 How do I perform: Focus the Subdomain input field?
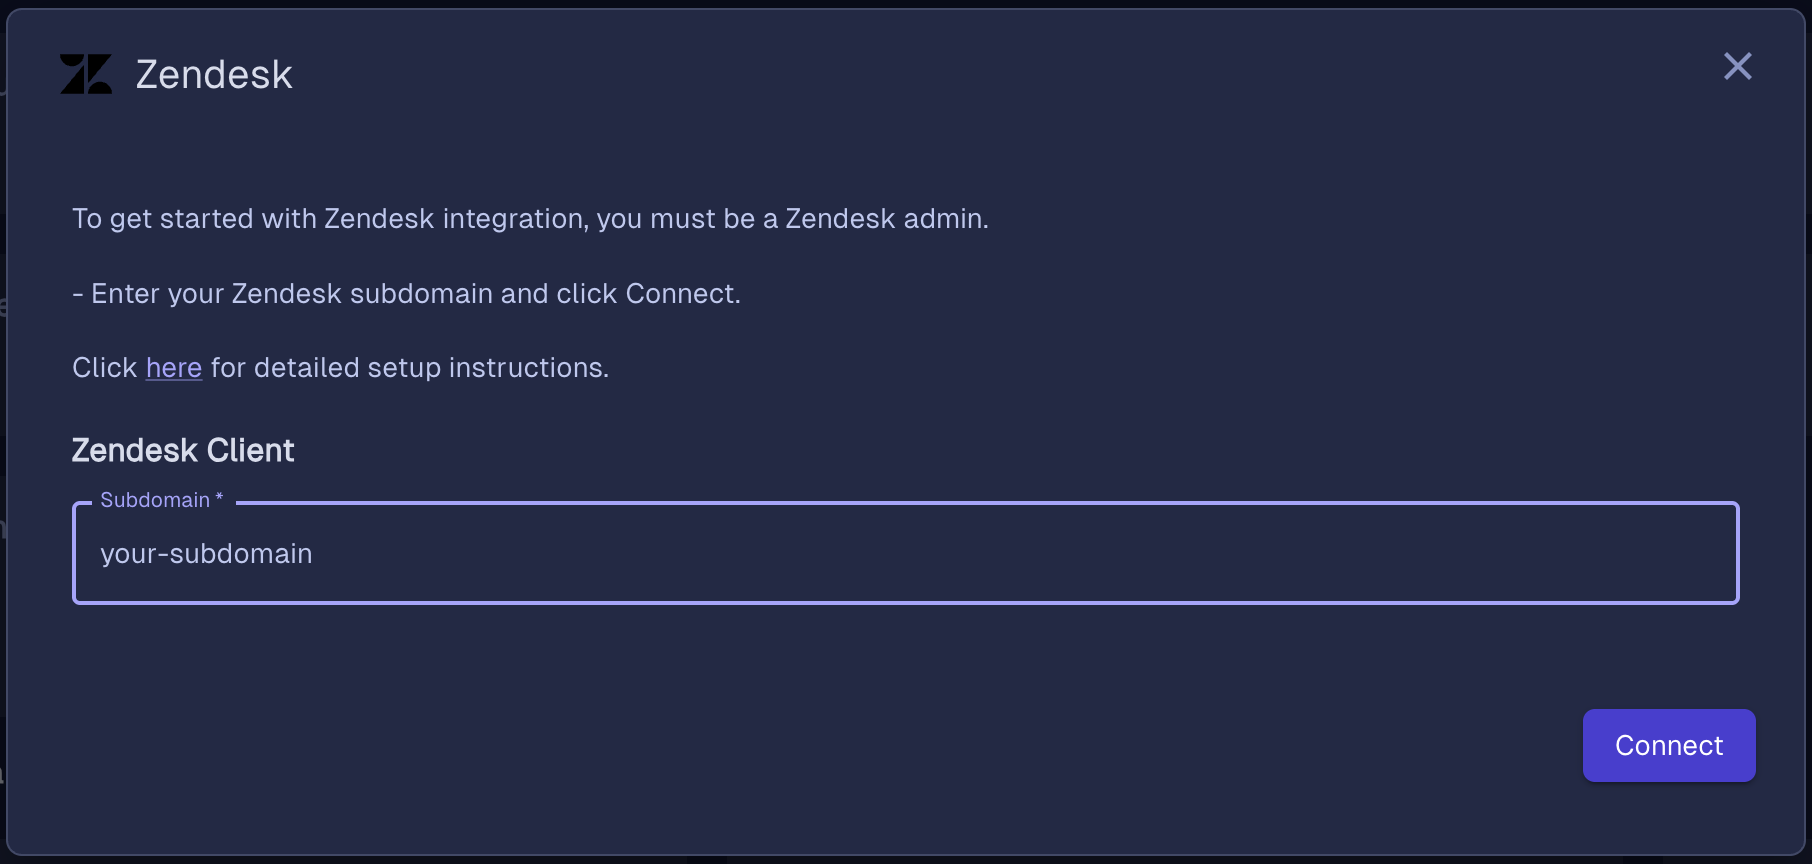tap(906, 553)
